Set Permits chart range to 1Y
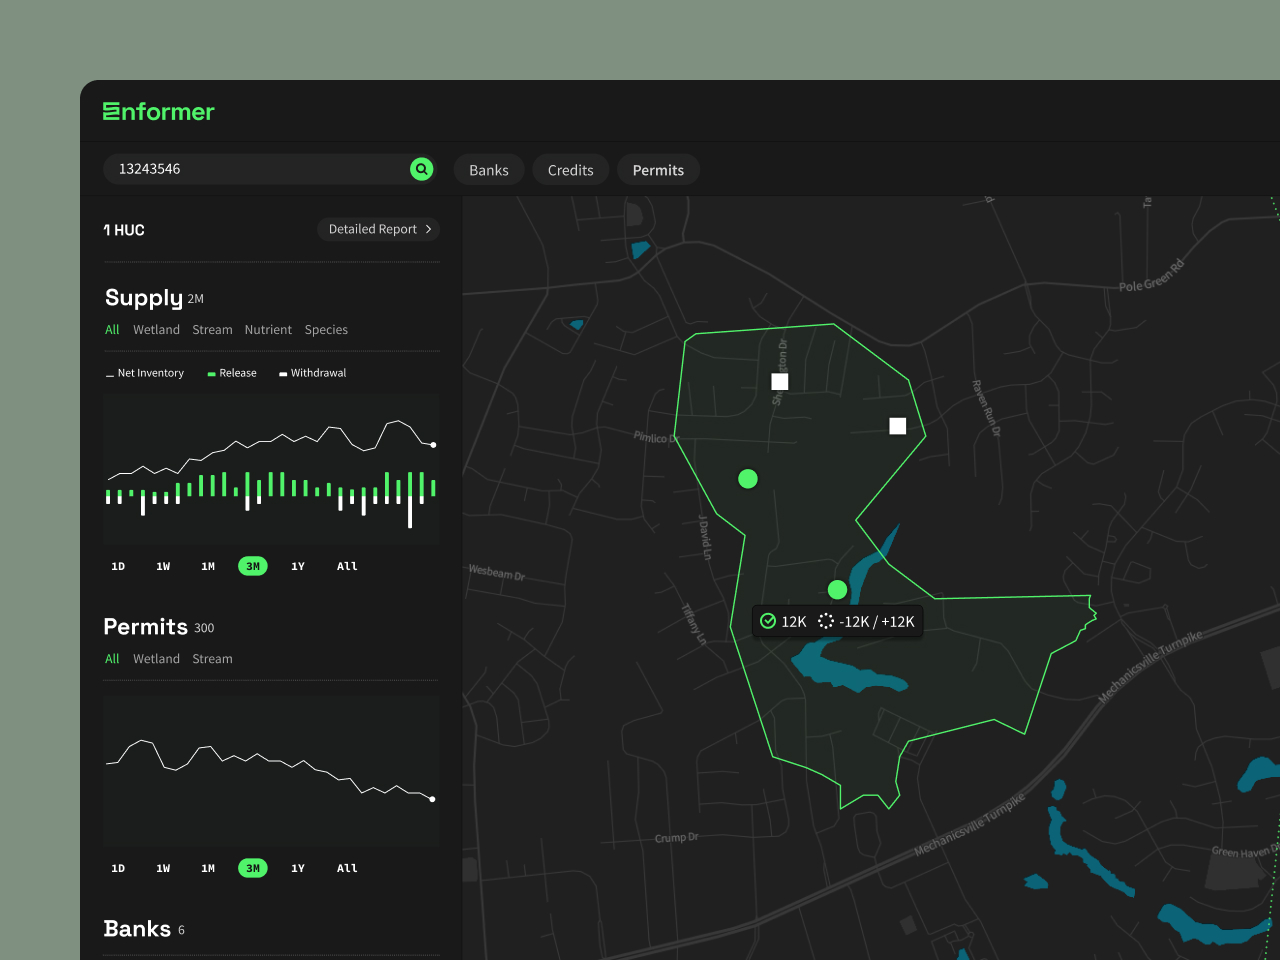The image size is (1280, 960). (x=298, y=868)
